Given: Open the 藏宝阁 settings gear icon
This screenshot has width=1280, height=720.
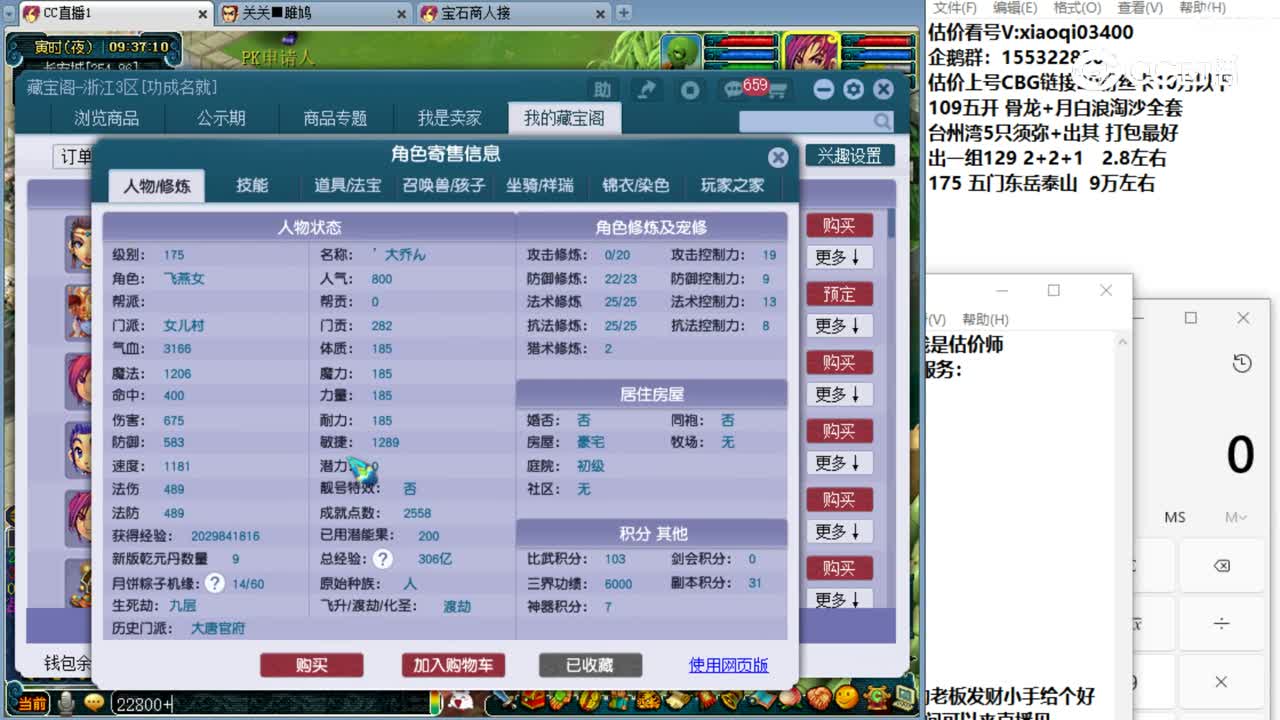Looking at the screenshot, I should click(x=853, y=89).
